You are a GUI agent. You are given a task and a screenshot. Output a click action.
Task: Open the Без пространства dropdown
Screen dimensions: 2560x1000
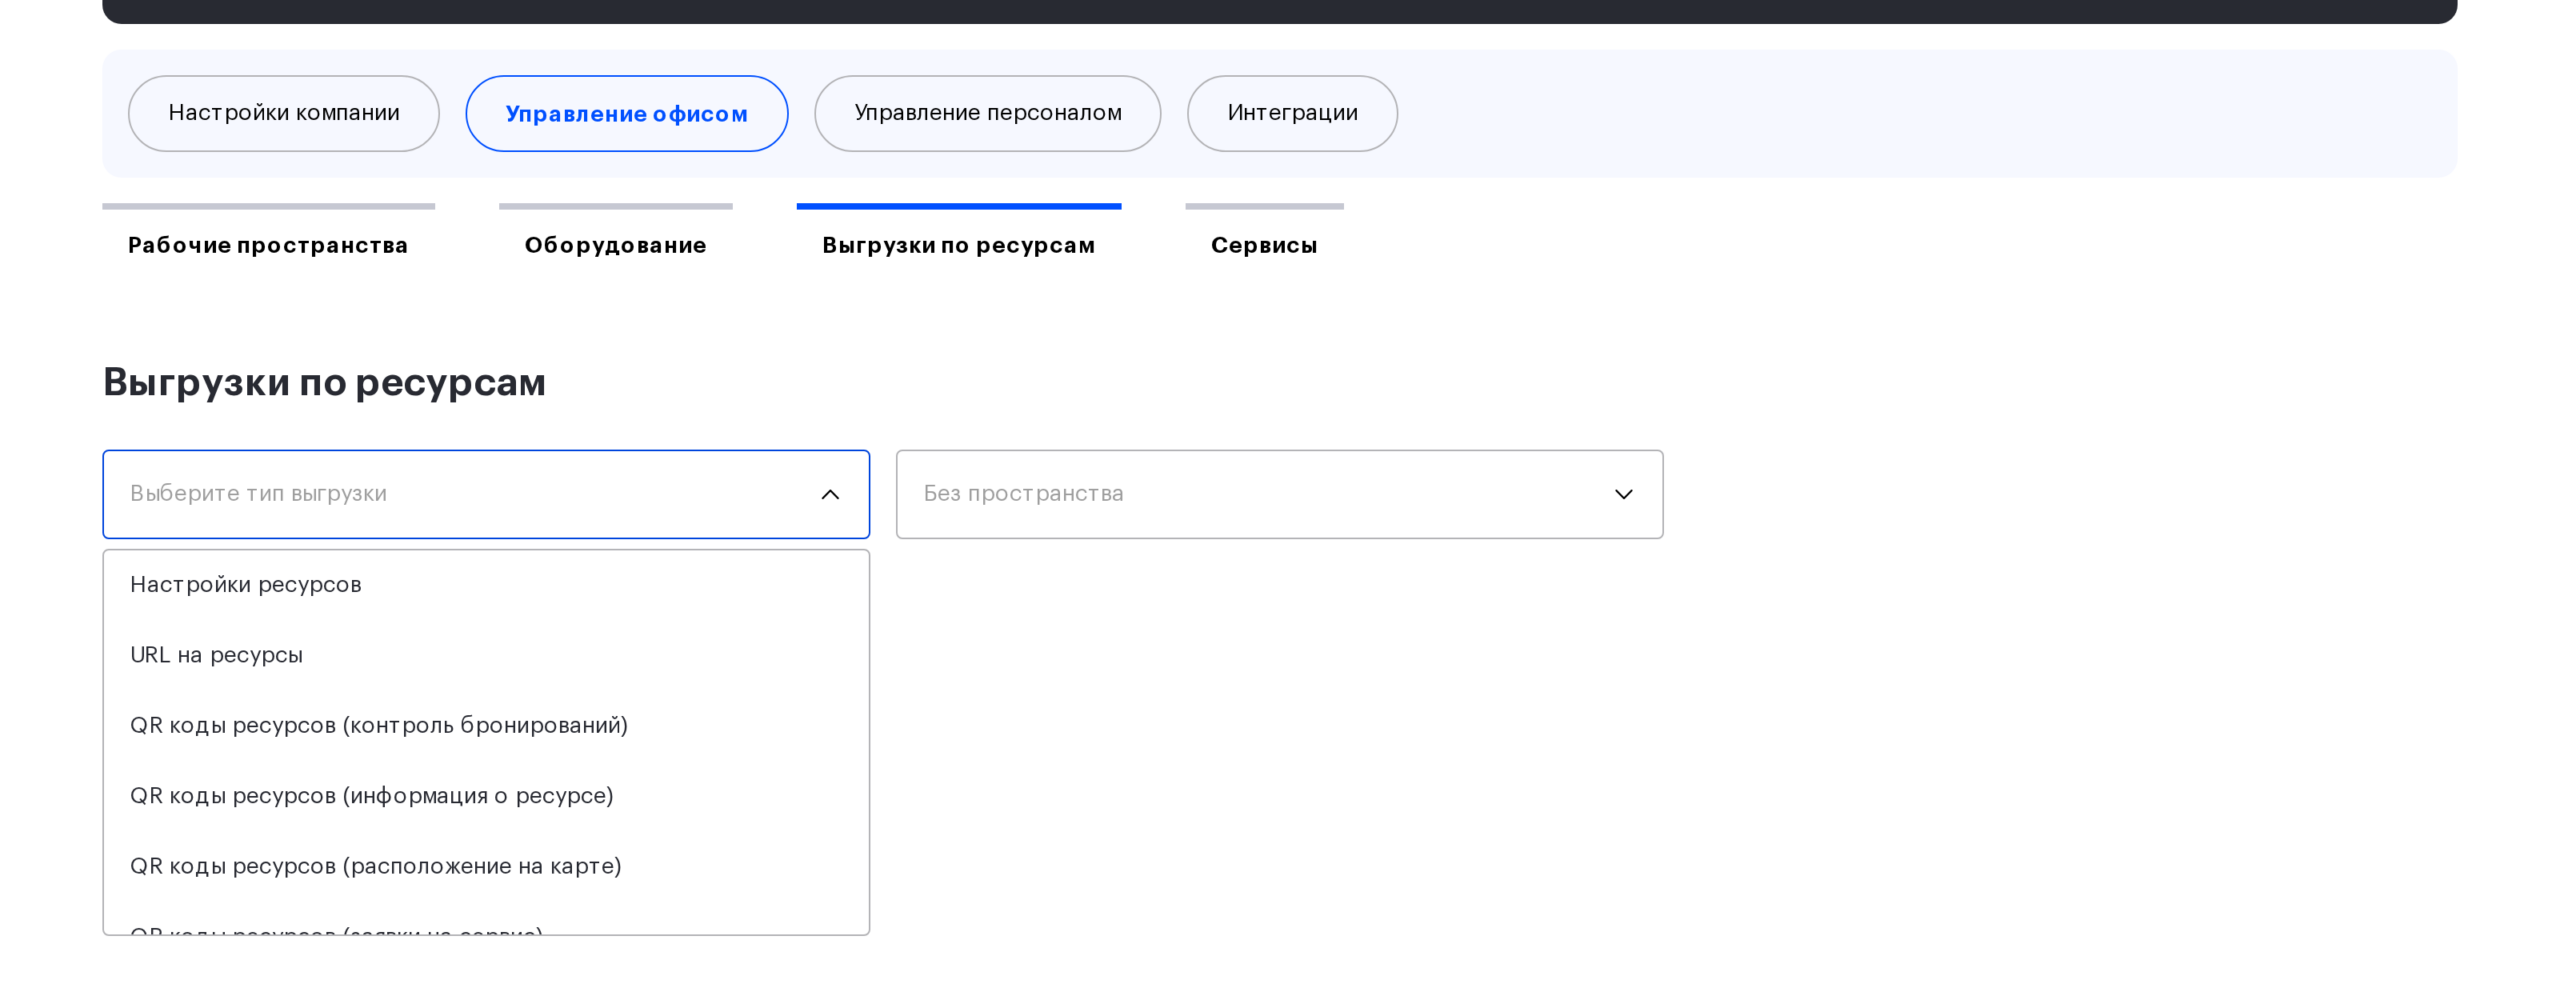tap(1279, 494)
